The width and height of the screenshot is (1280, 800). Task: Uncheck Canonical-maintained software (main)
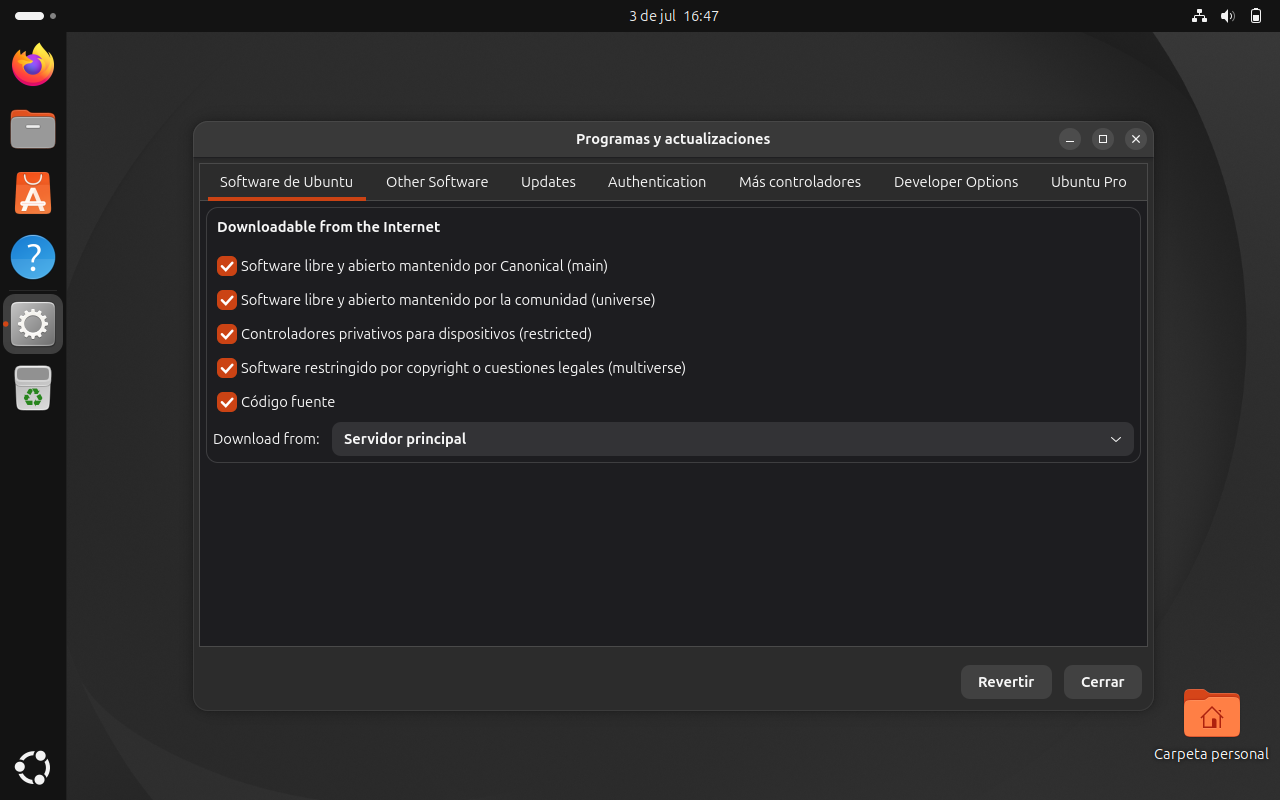tap(227, 266)
